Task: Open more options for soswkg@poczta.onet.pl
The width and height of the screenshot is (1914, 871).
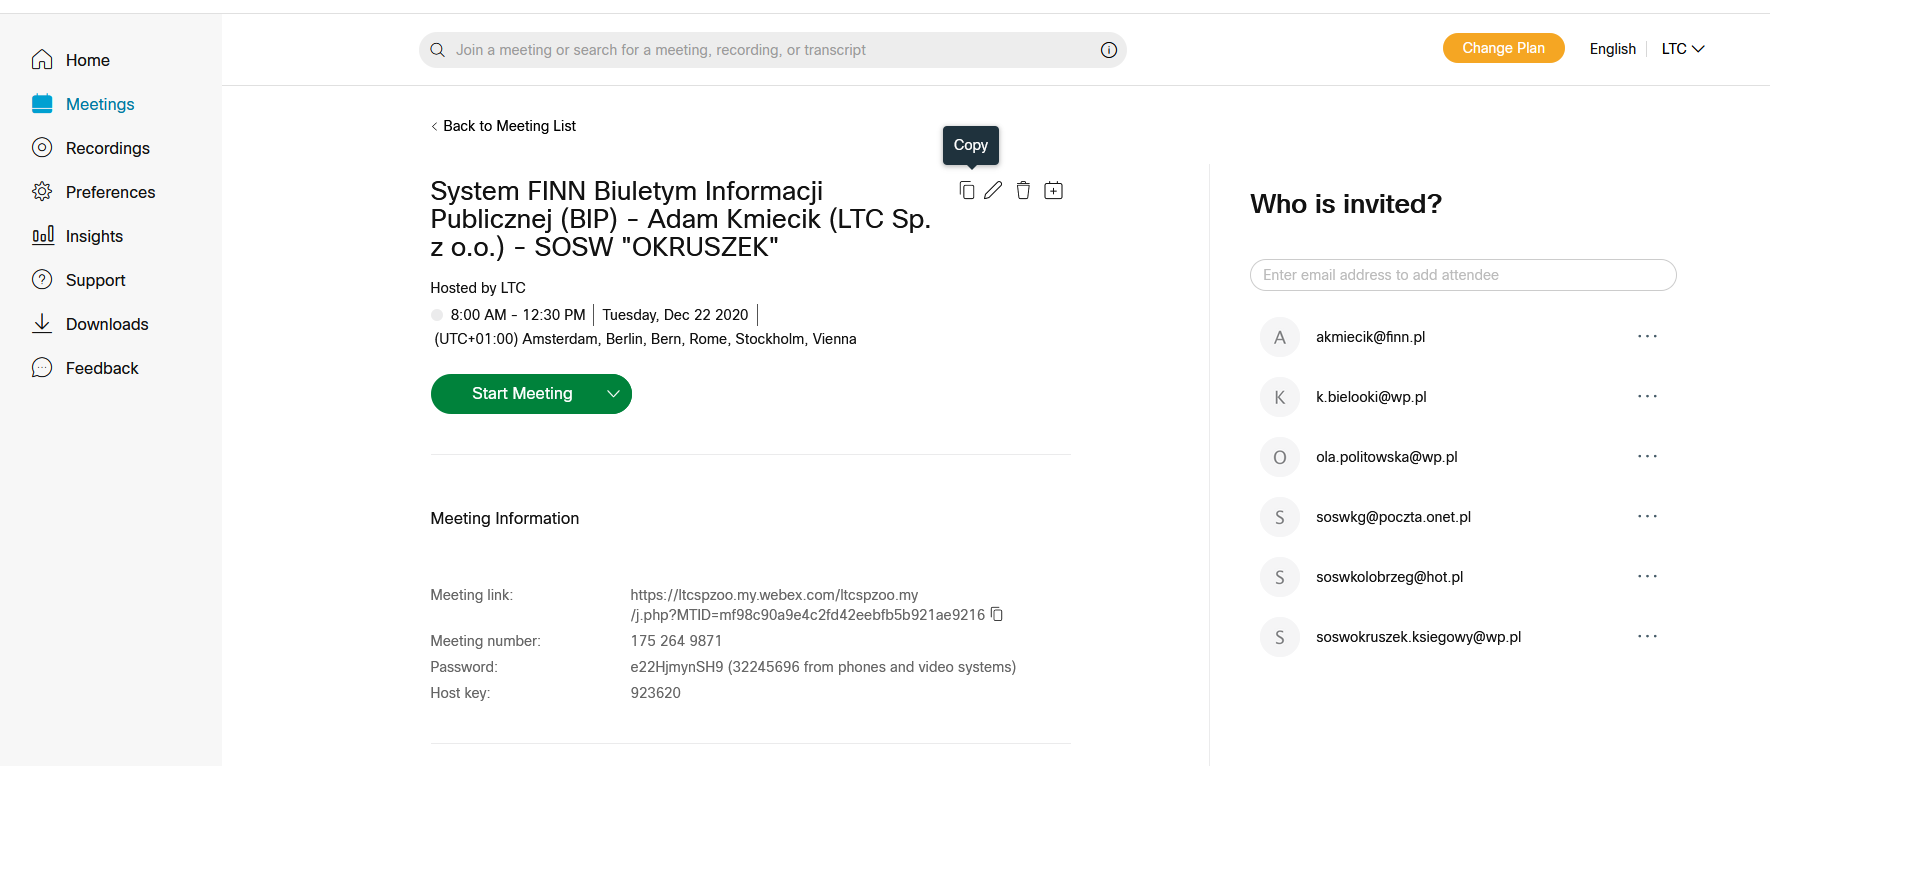Action: pyautogui.click(x=1647, y=517)
